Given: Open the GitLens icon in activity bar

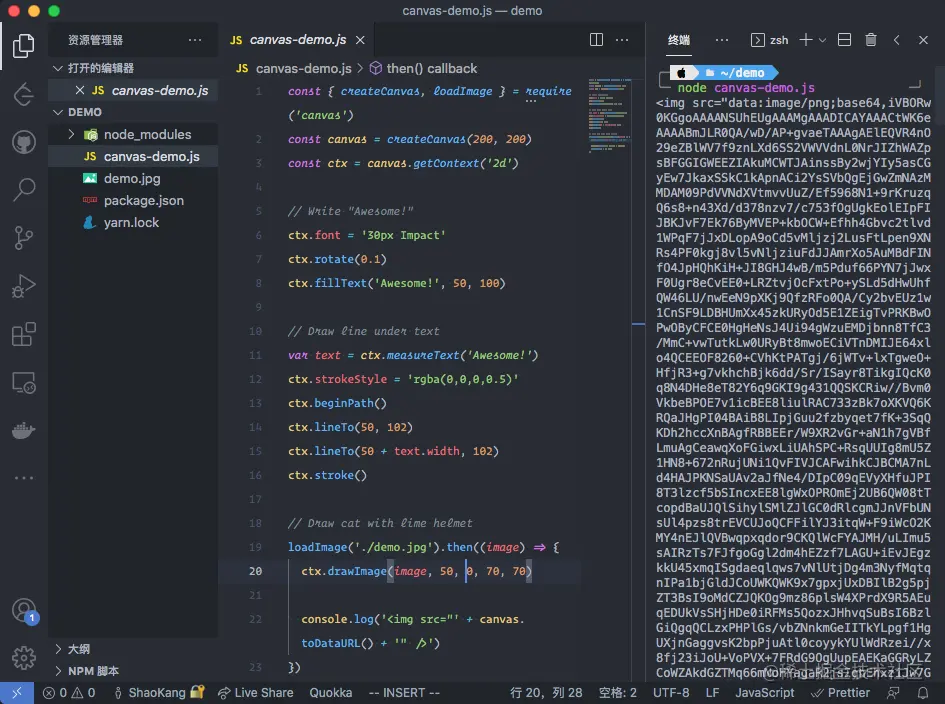Looking at the screenshot, I should (24, 94).
